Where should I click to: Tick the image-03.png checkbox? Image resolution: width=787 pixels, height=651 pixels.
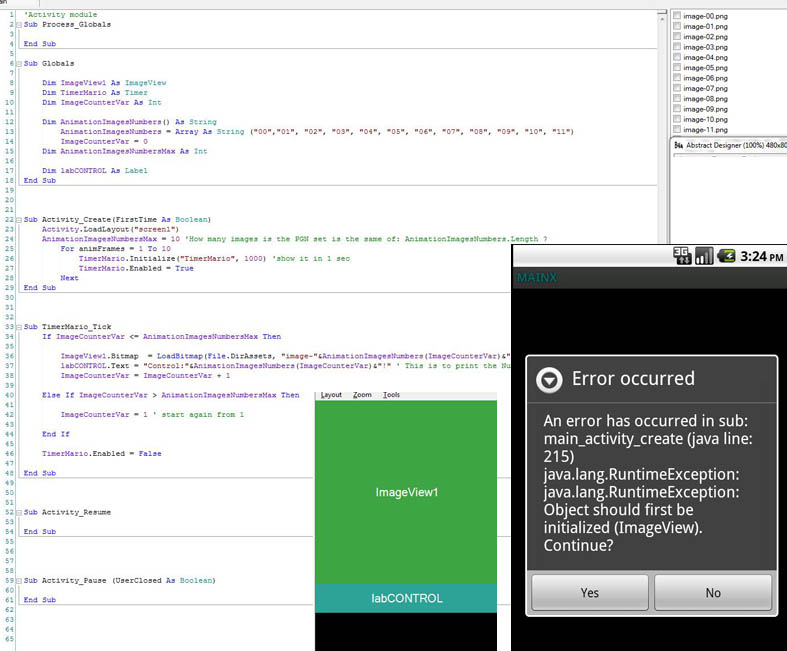[x=677, y=47]
